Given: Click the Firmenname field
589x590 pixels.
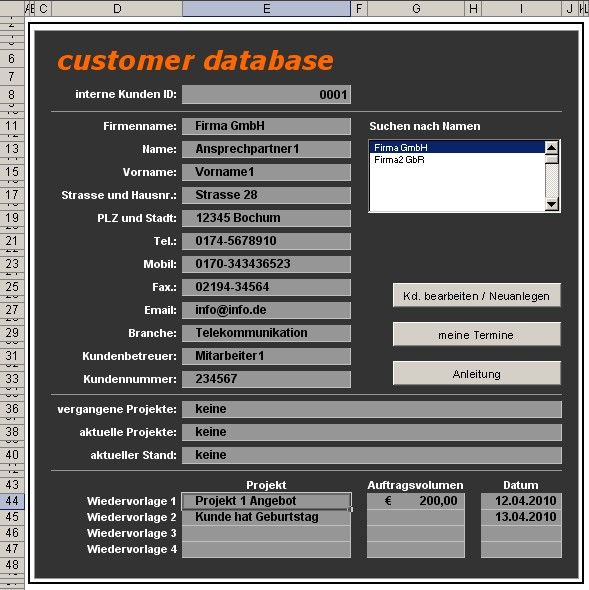Looking at the screenshot, I should (x=266, y=126).
